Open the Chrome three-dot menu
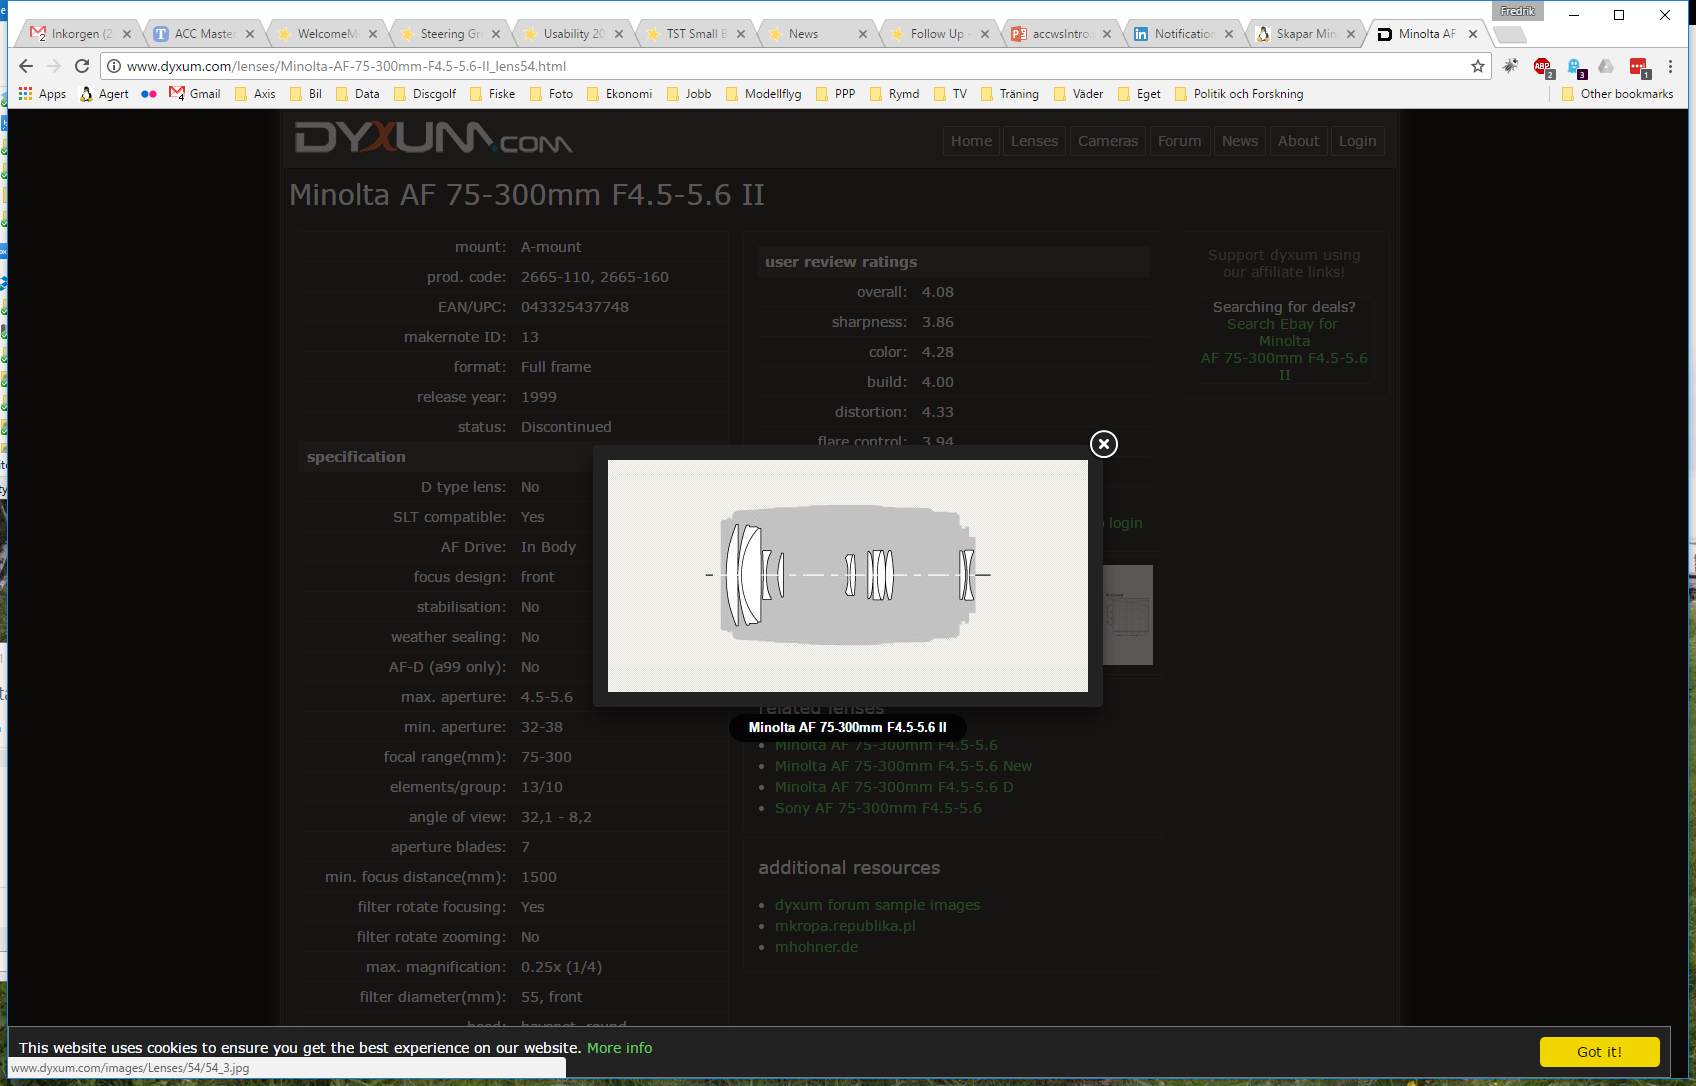 [1670, 66]
